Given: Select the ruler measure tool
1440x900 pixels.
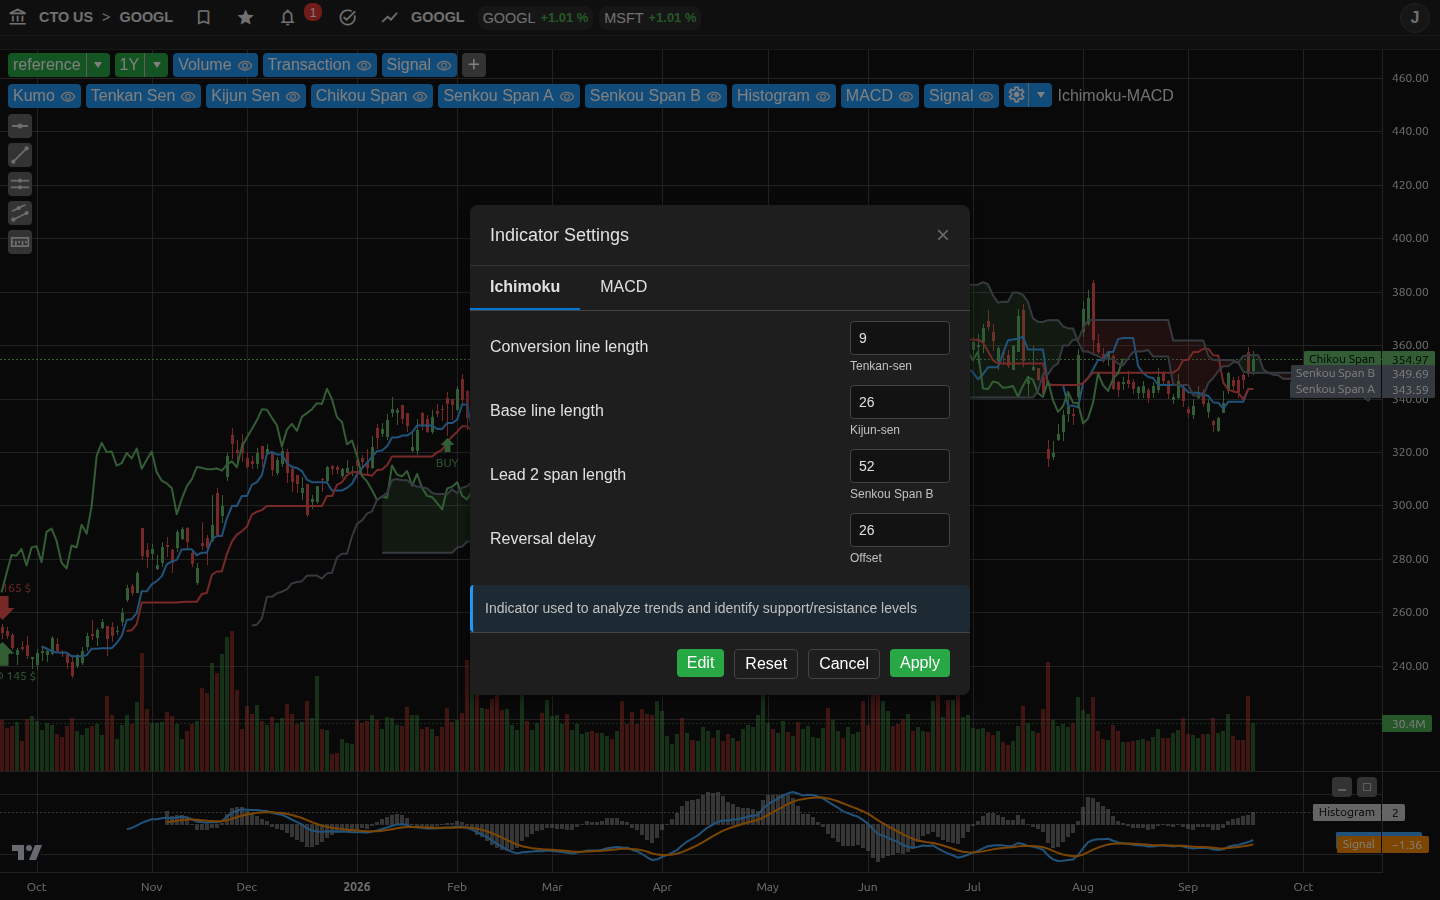Looking at the screenshot, I should tap(20, 242).
